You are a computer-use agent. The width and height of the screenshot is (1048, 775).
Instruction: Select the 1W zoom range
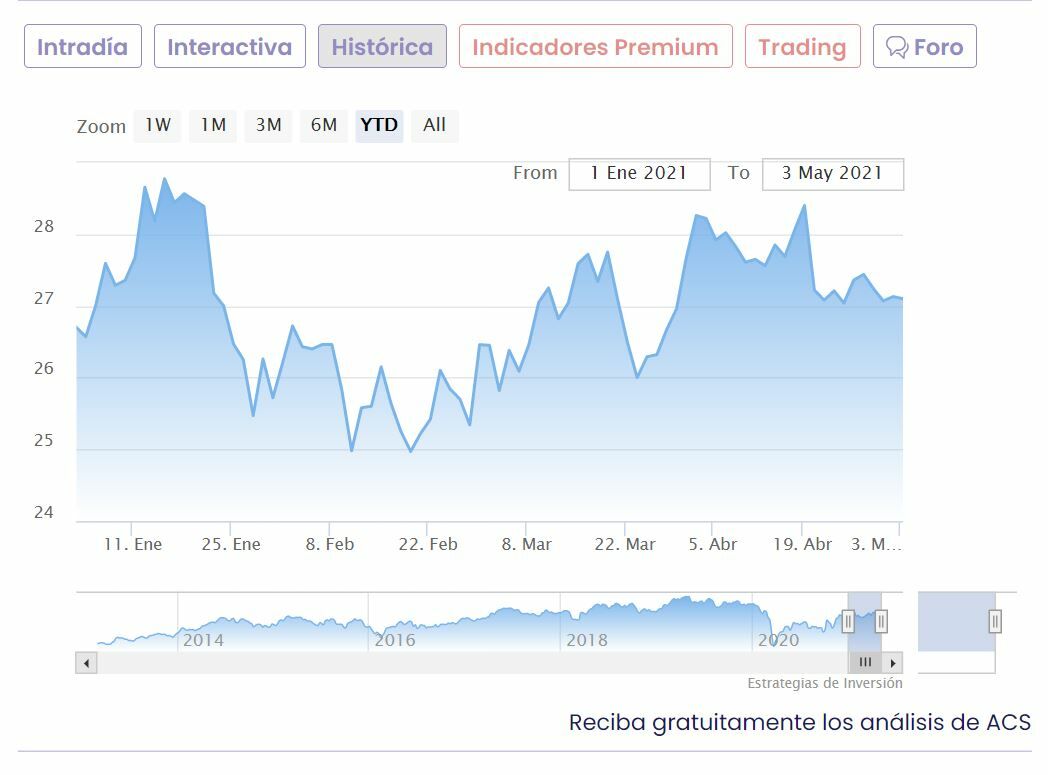[157, 126]
